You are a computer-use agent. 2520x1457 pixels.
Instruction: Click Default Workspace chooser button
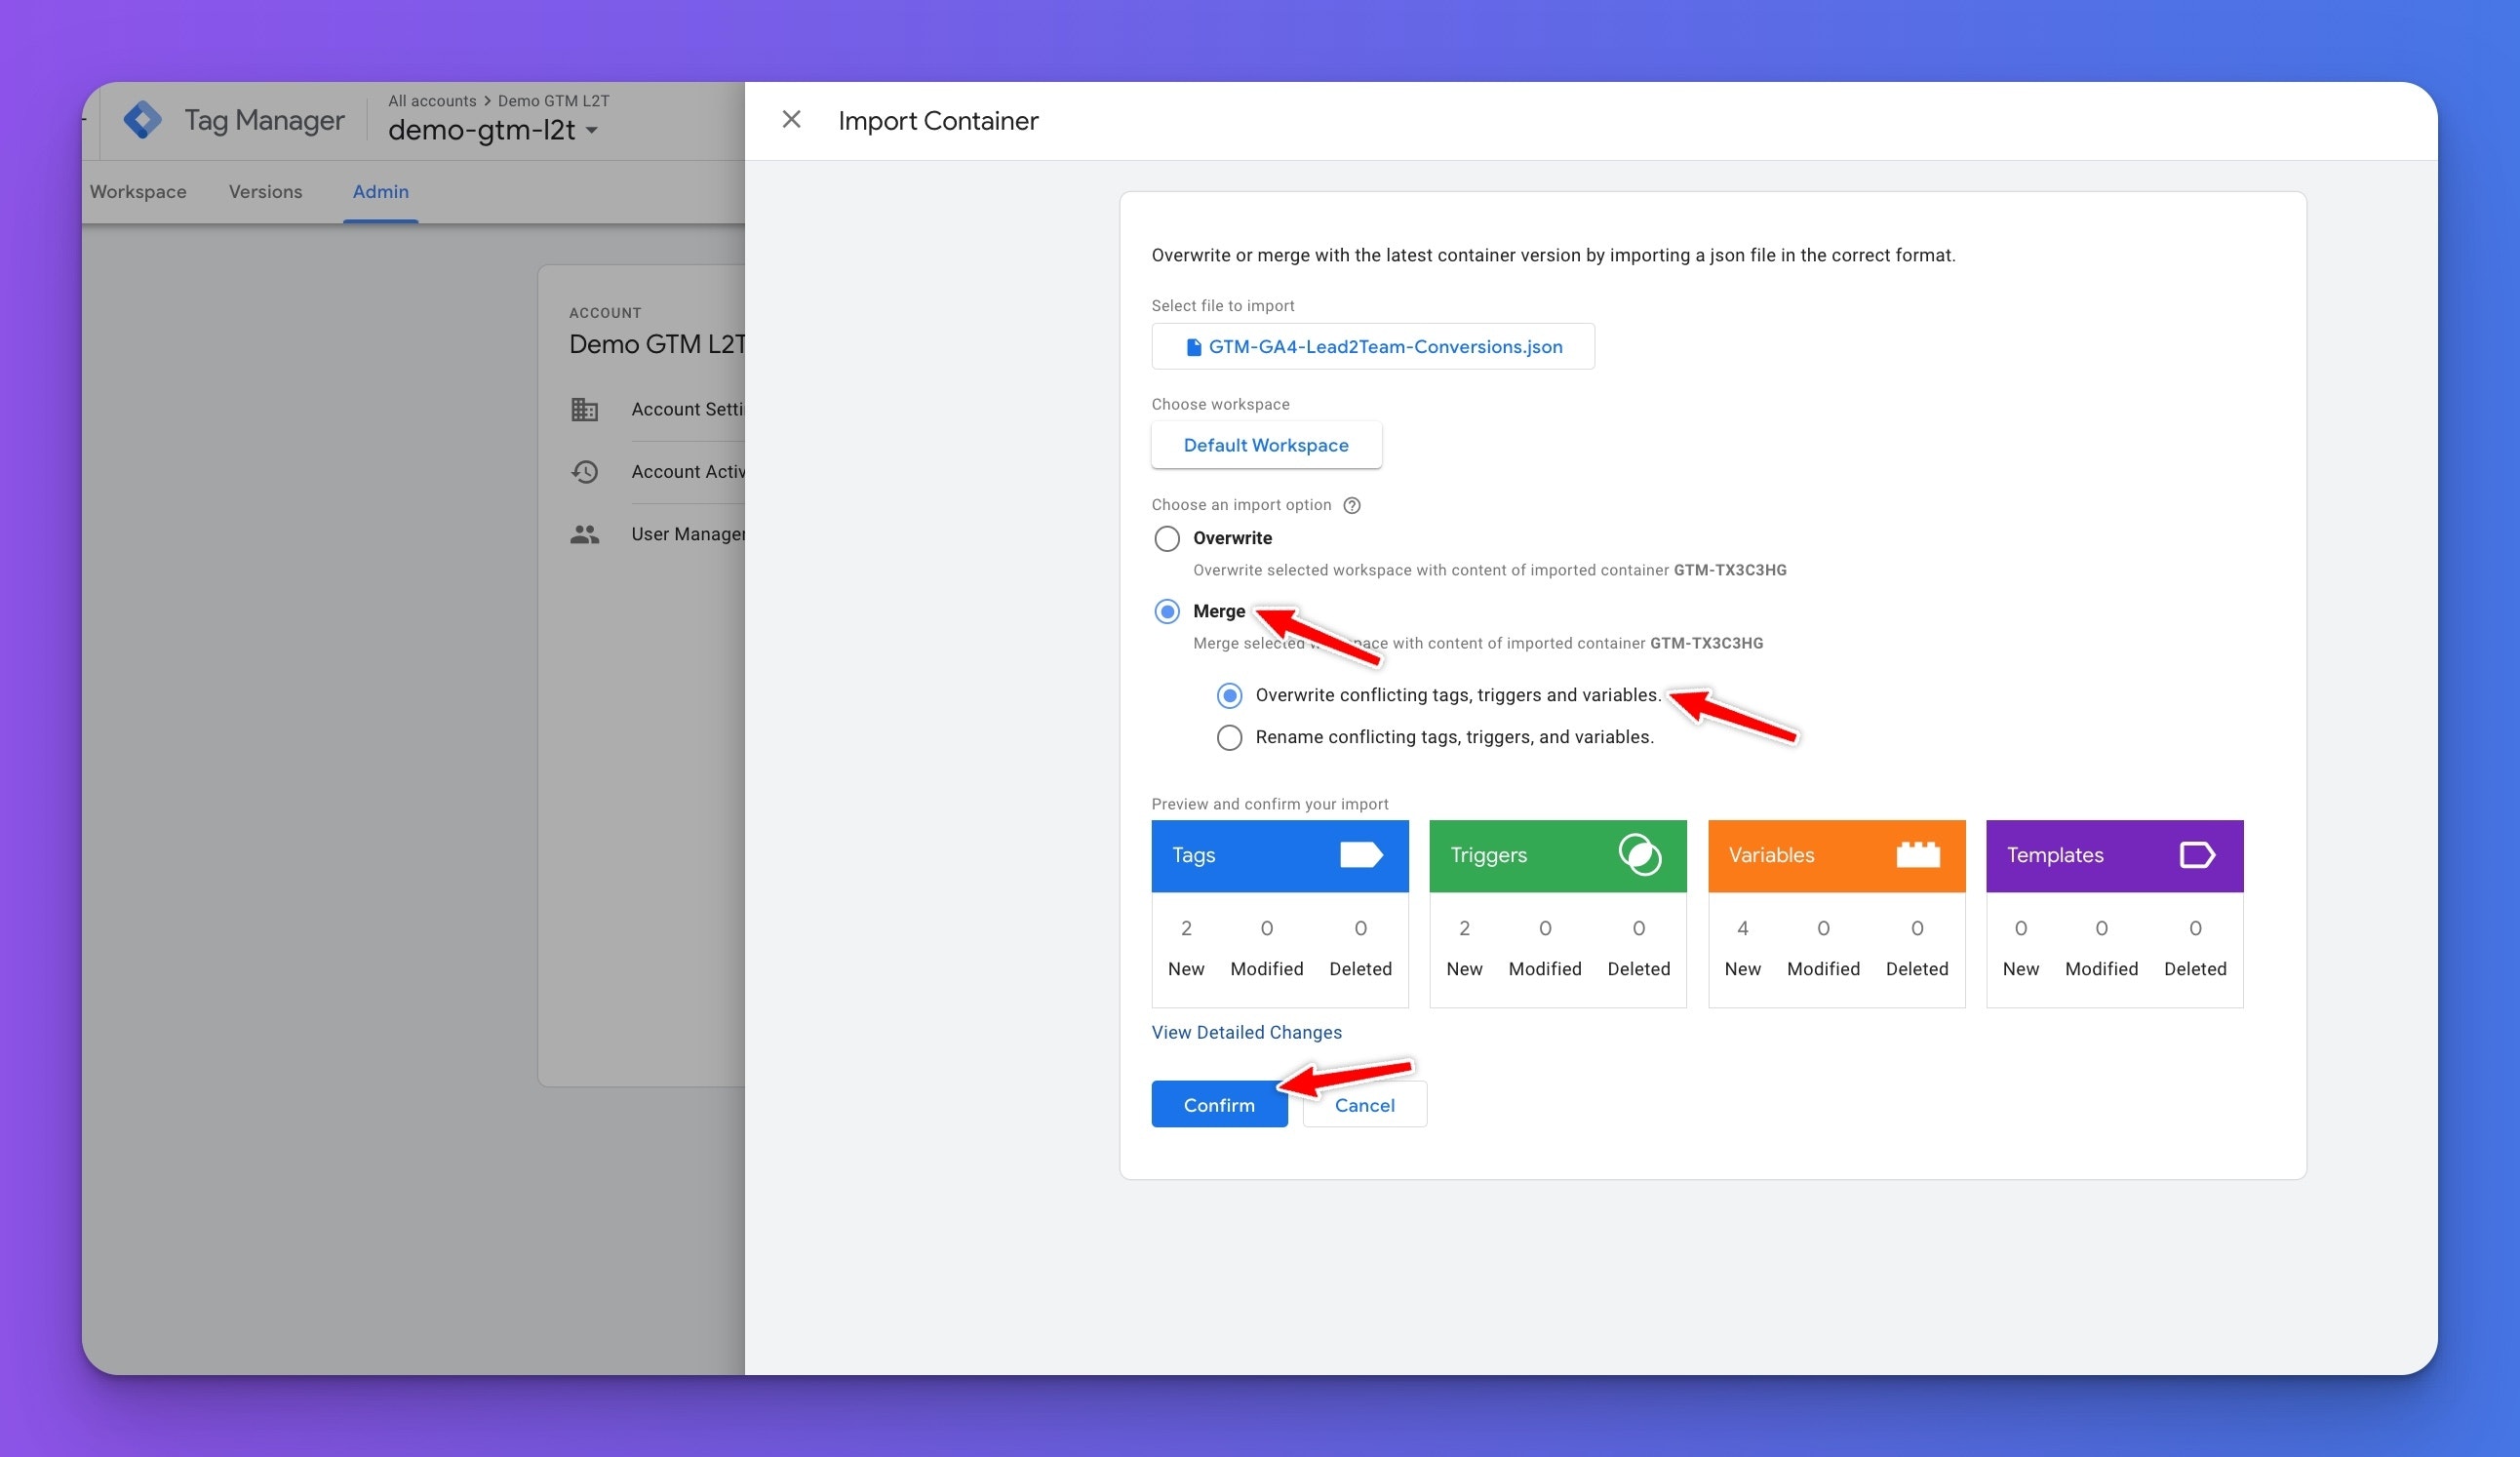tap(1266, 445)
